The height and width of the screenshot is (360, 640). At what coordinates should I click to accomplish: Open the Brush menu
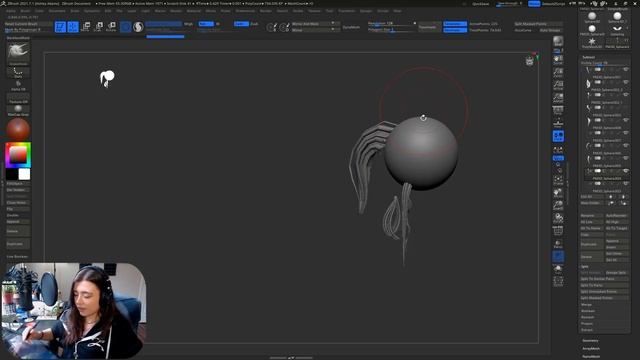pos(25,11)
